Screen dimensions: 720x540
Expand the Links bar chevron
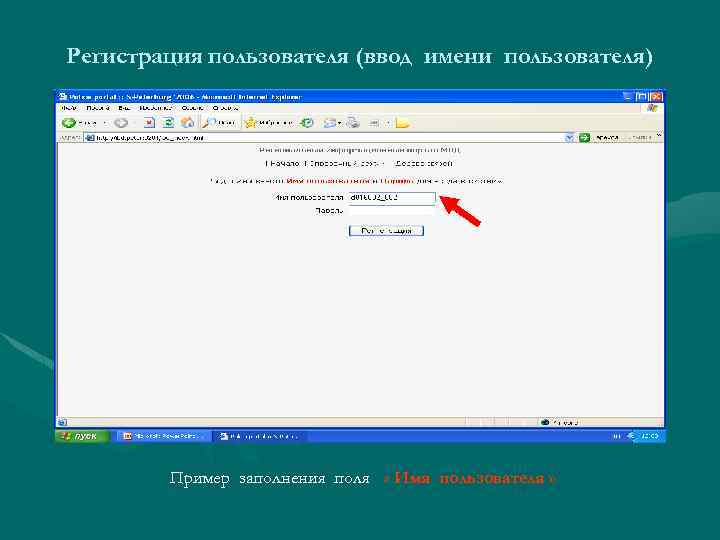click(659, 136)
